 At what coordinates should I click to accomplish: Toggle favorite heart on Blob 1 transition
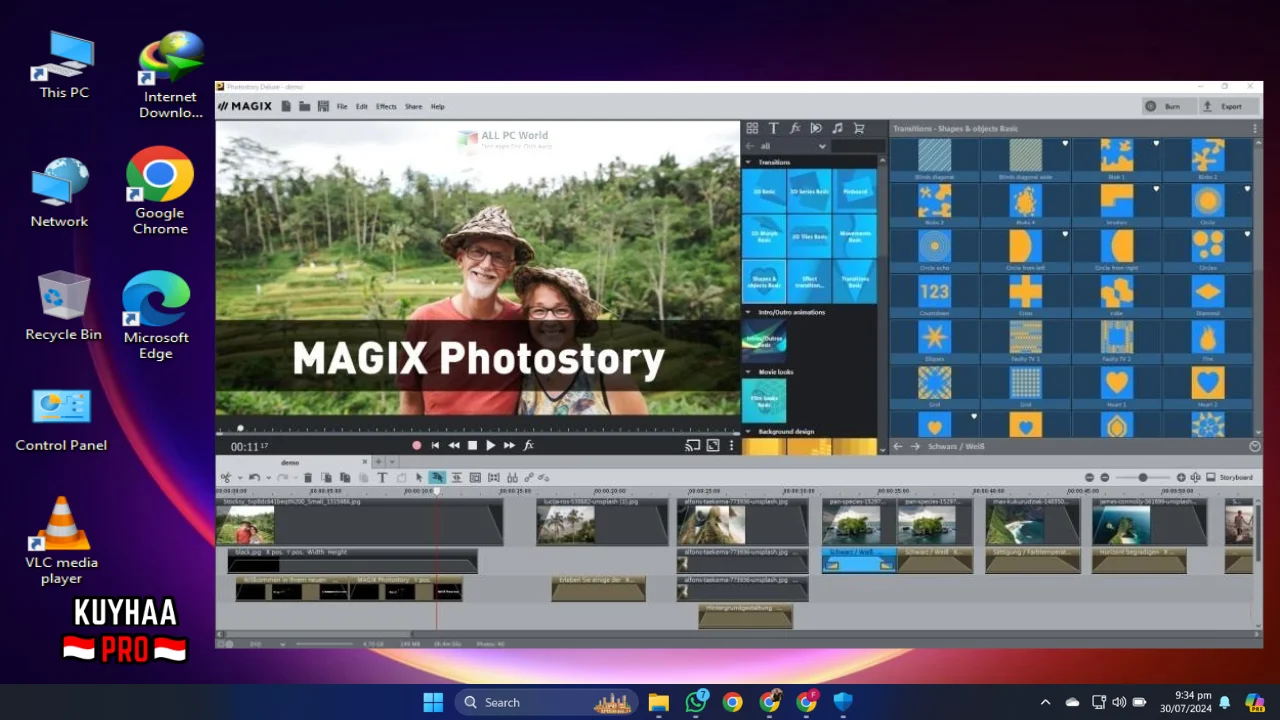pos(1156,143)
